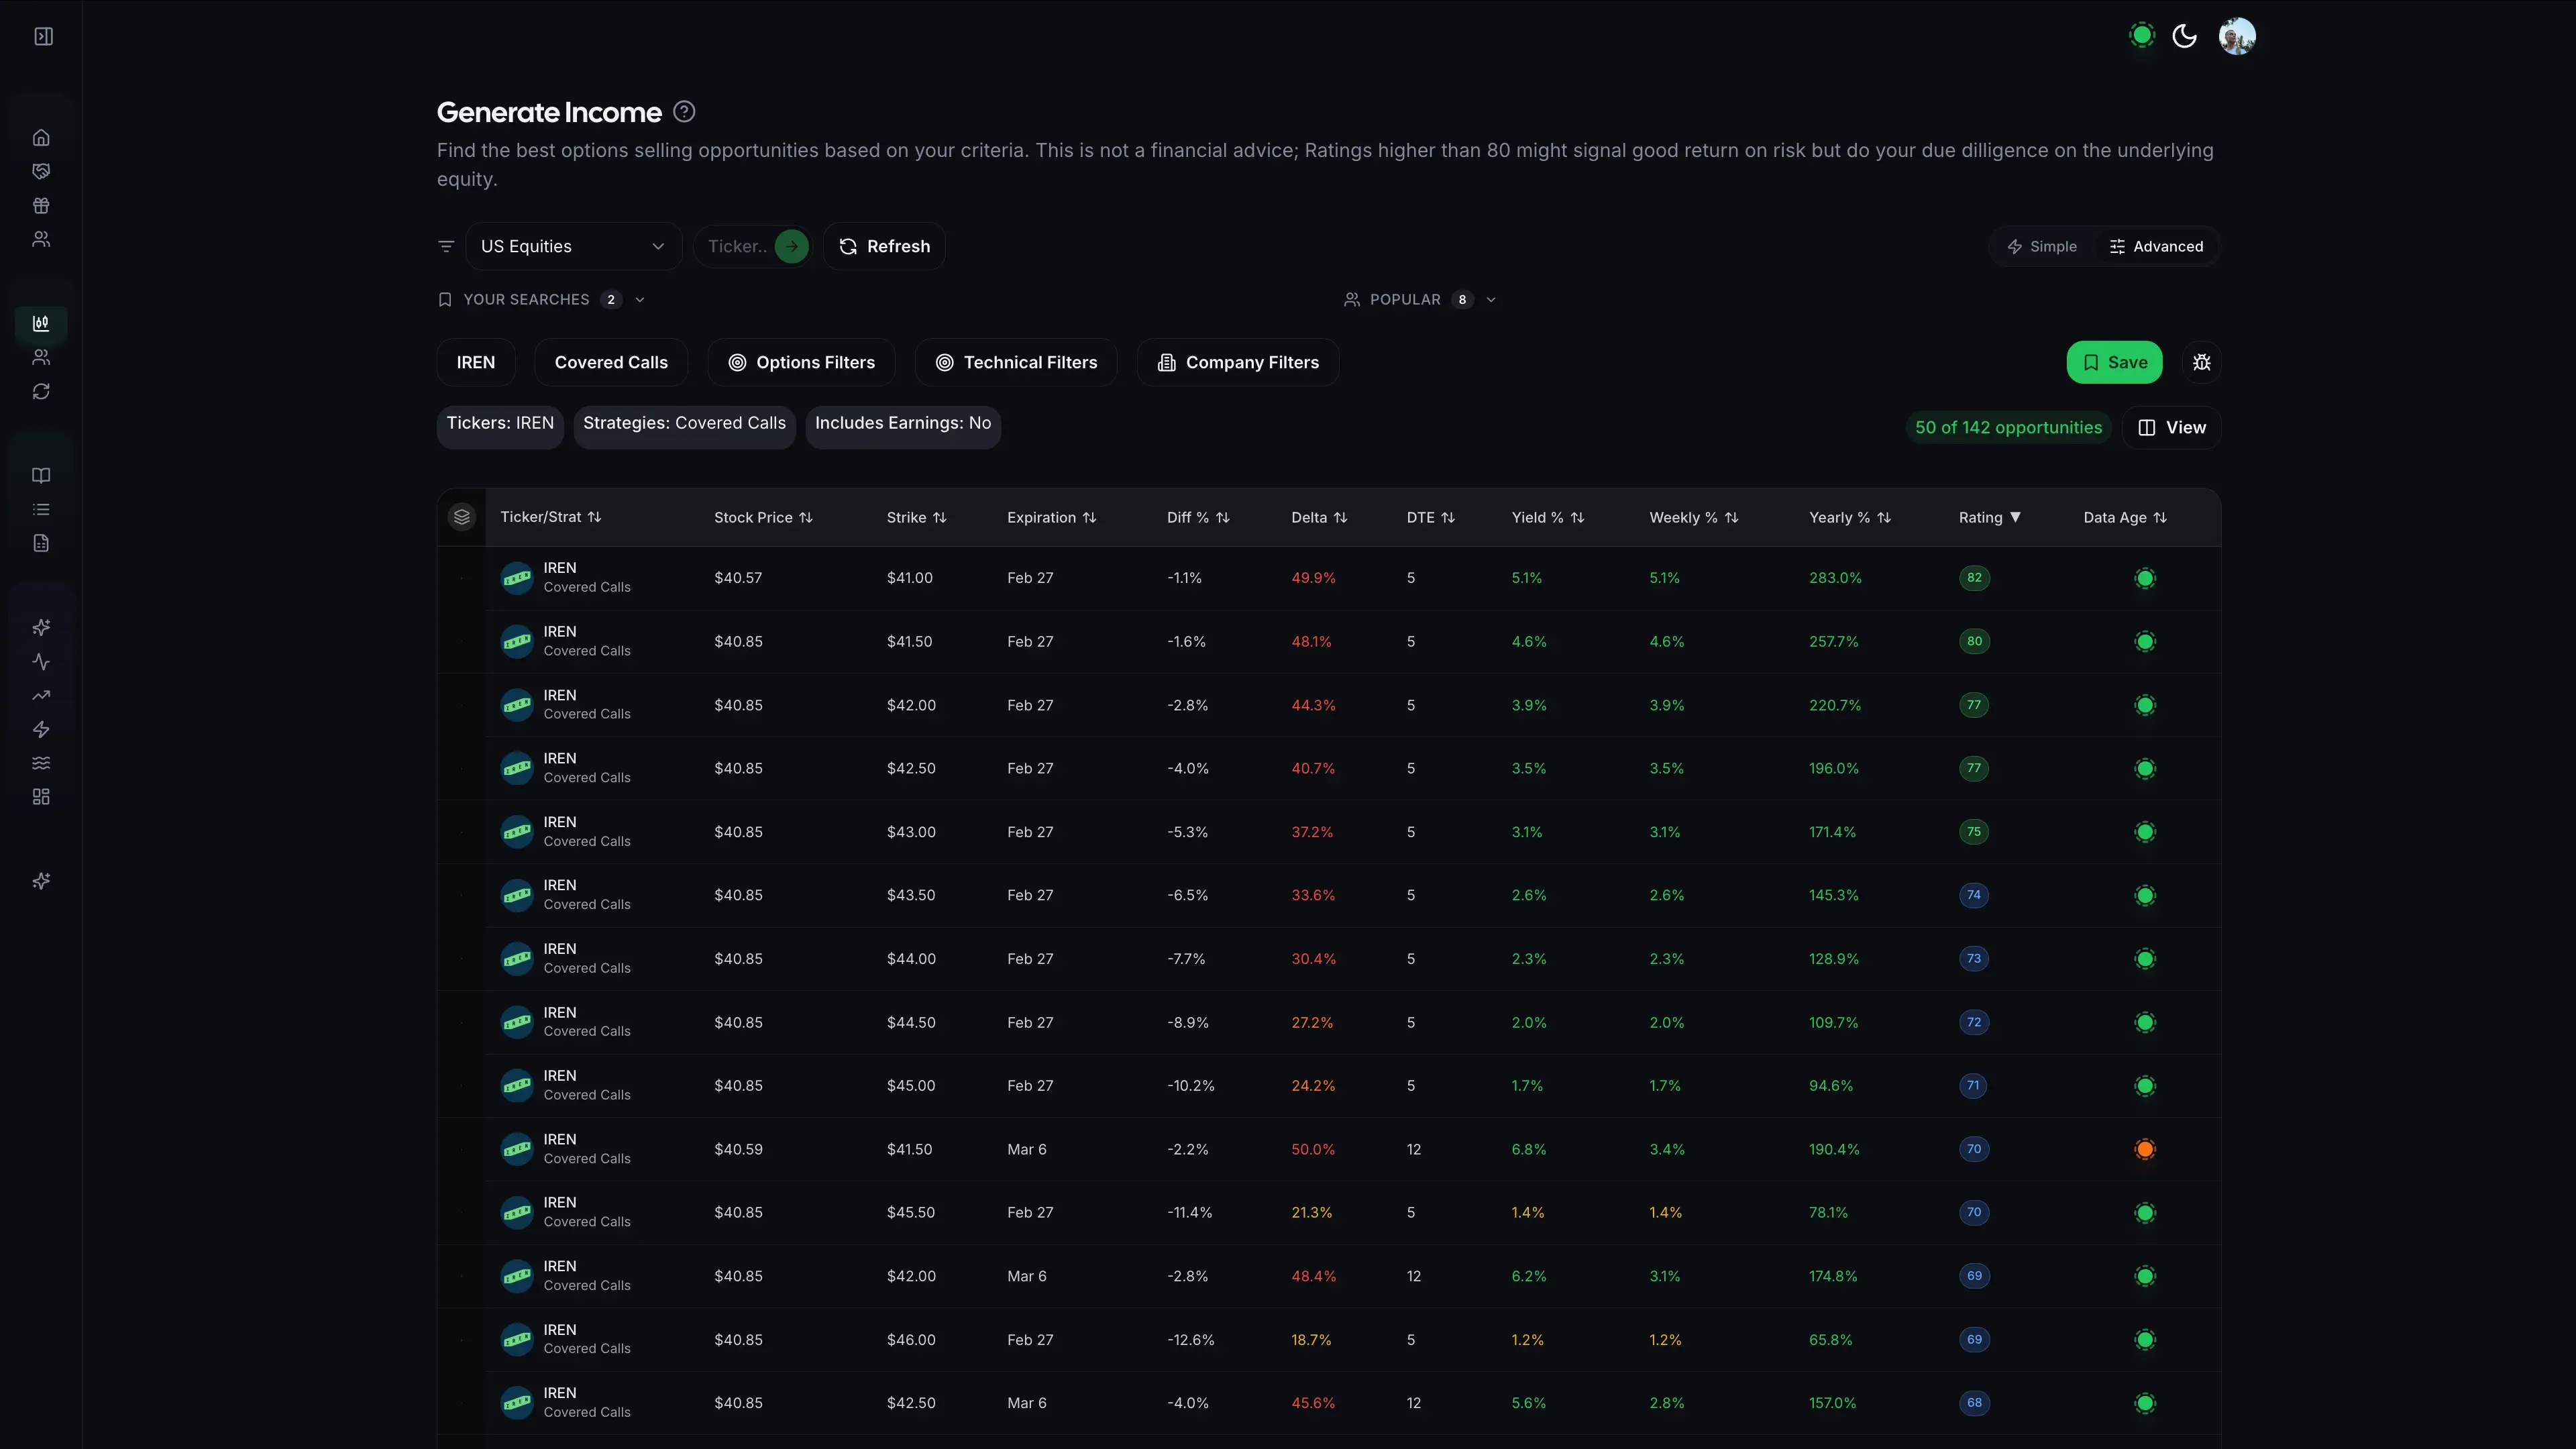The image size is (2576, 1449).
Task: Sort by Weekly % column
Action: coord(1694,518)
